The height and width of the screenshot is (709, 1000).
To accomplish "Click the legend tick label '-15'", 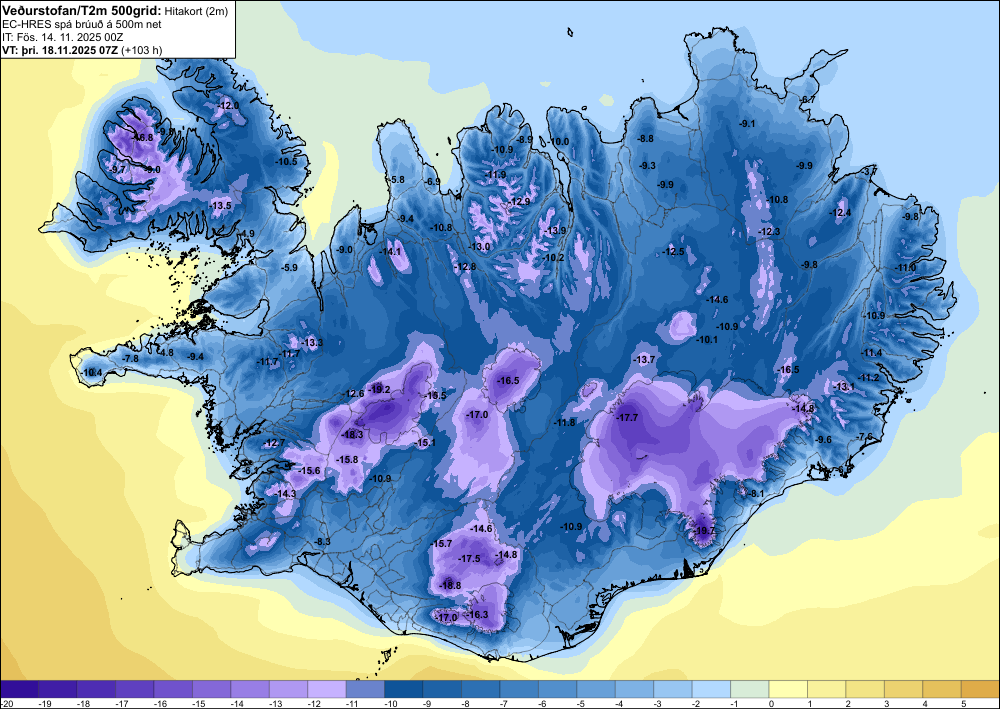I will click(197, 703).
